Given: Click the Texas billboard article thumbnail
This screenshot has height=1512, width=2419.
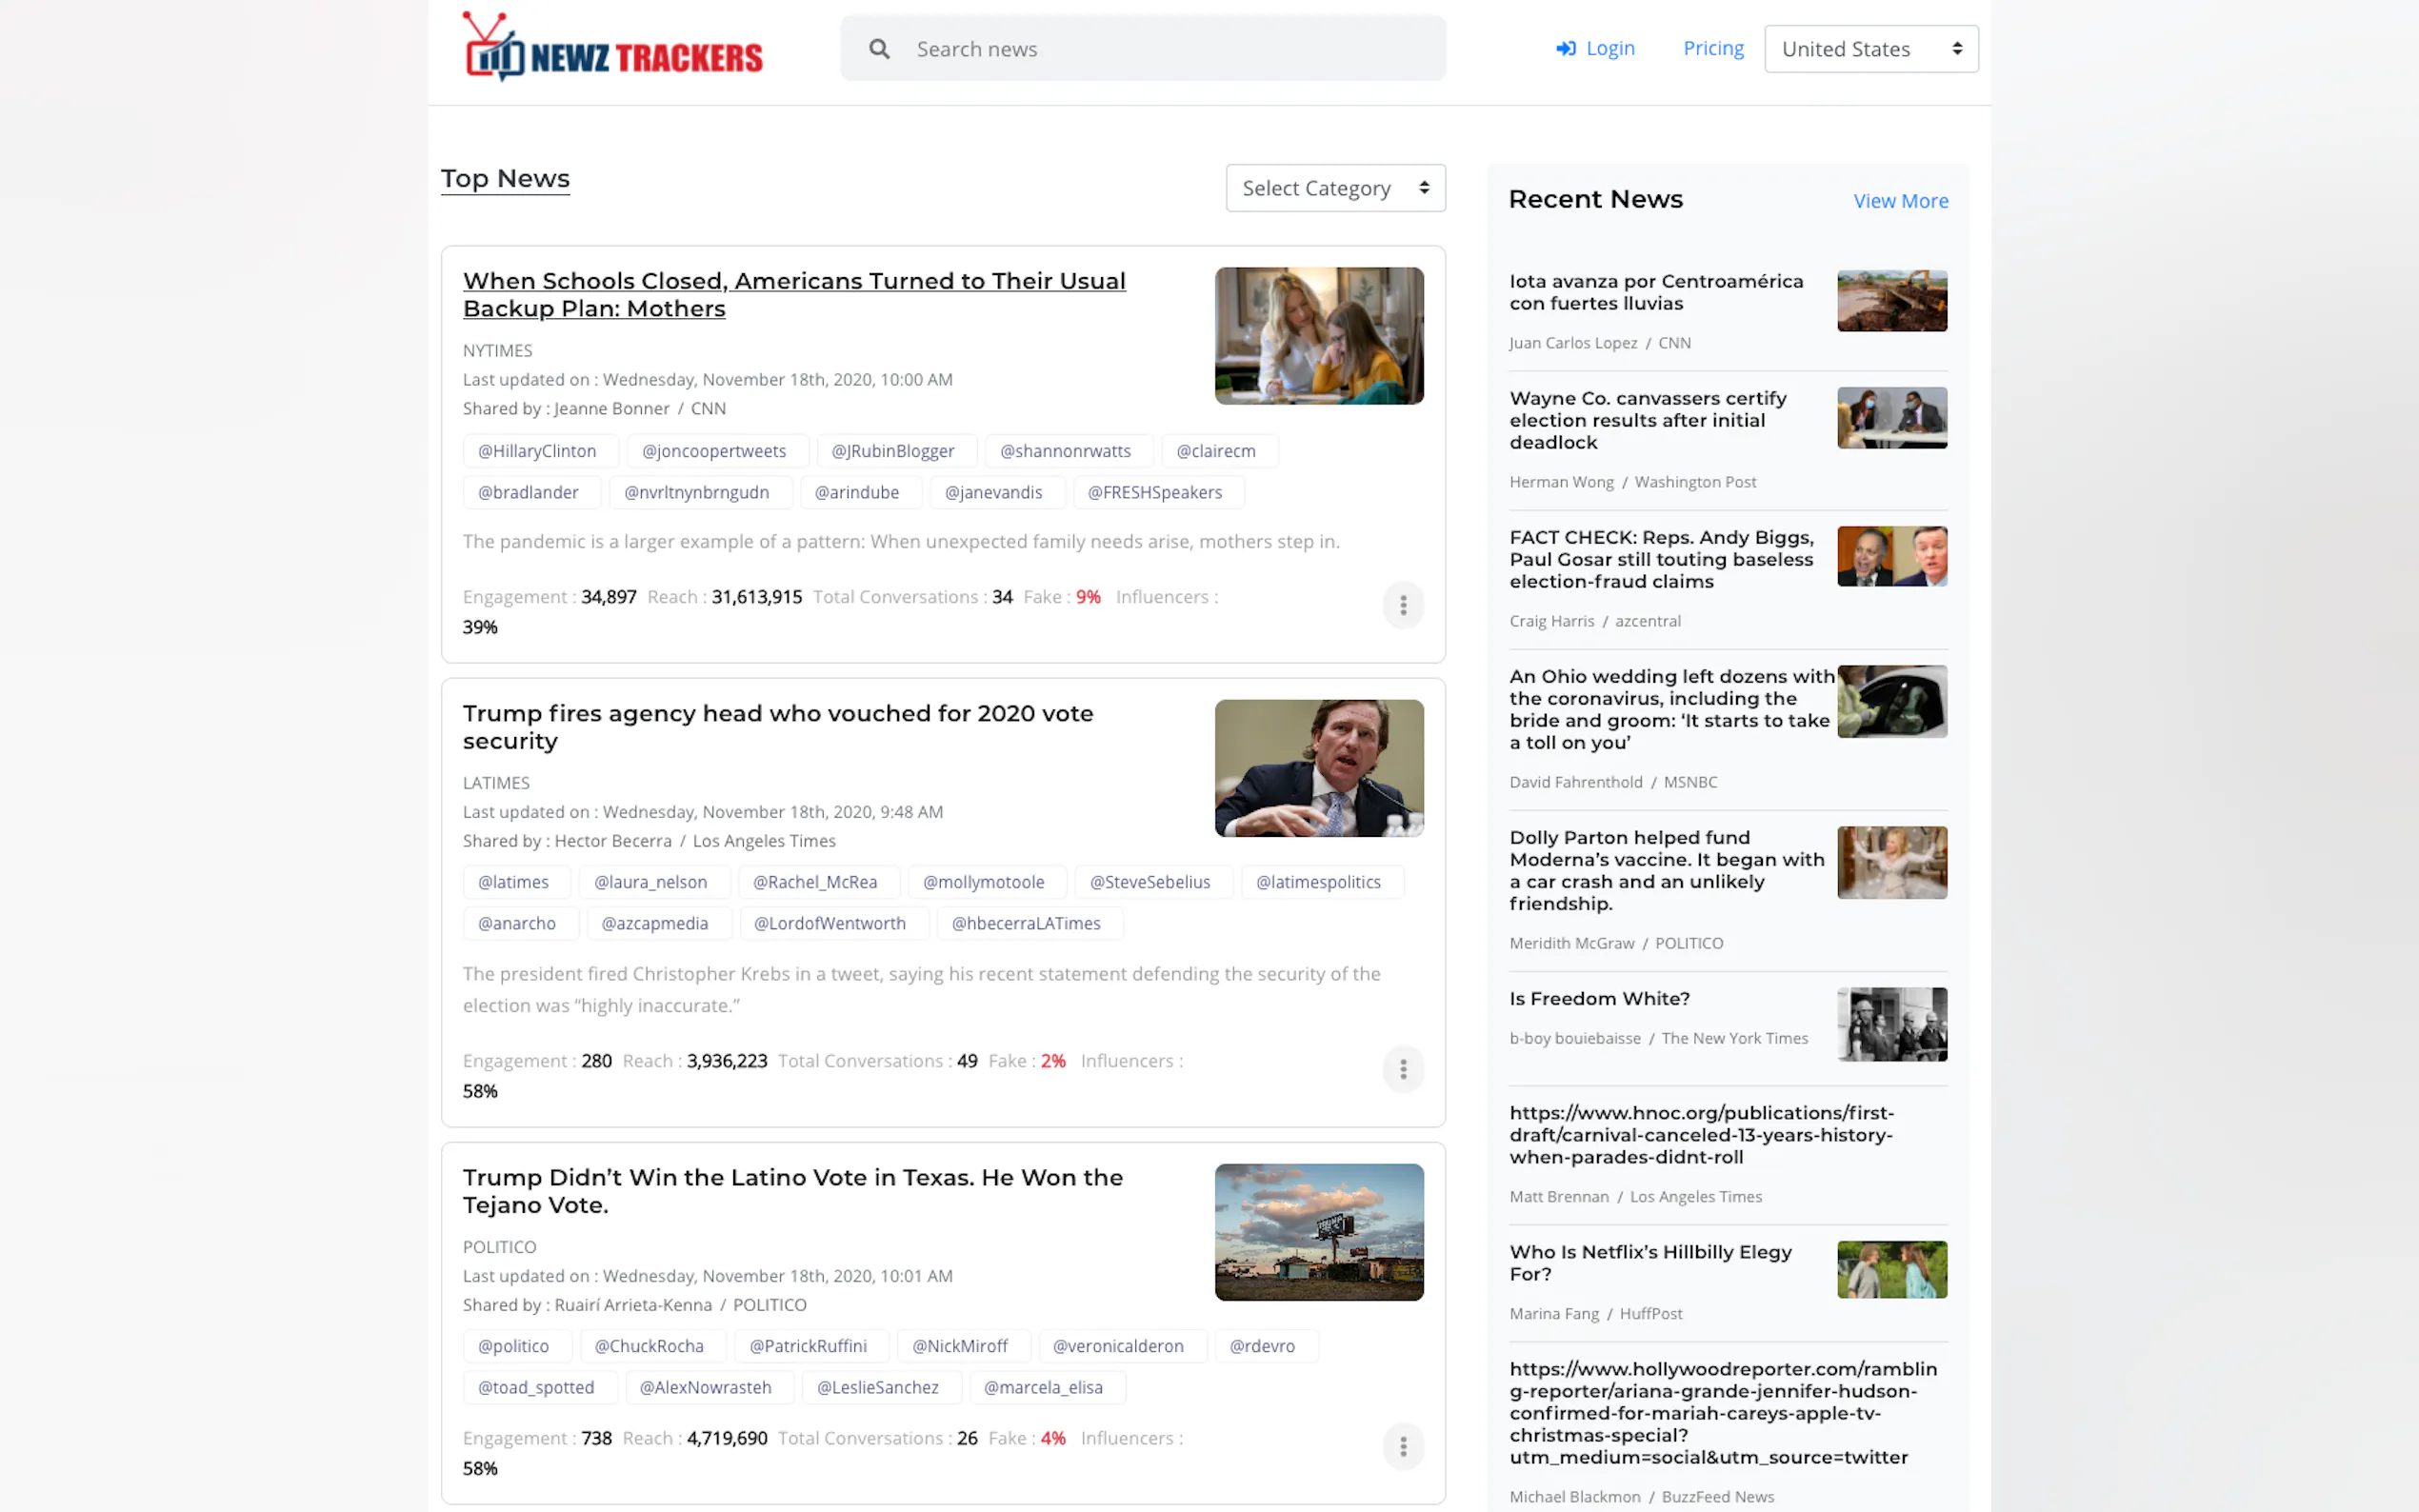Looking at the screenshot, I should 1318,1232.
